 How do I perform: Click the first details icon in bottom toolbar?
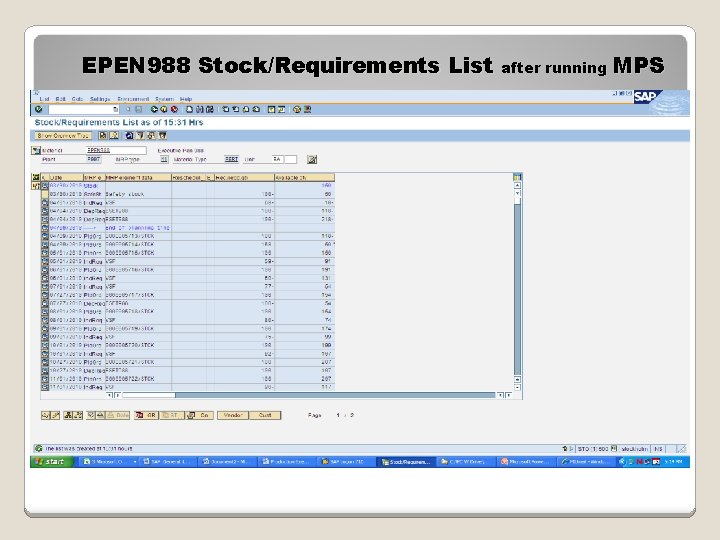45,415
